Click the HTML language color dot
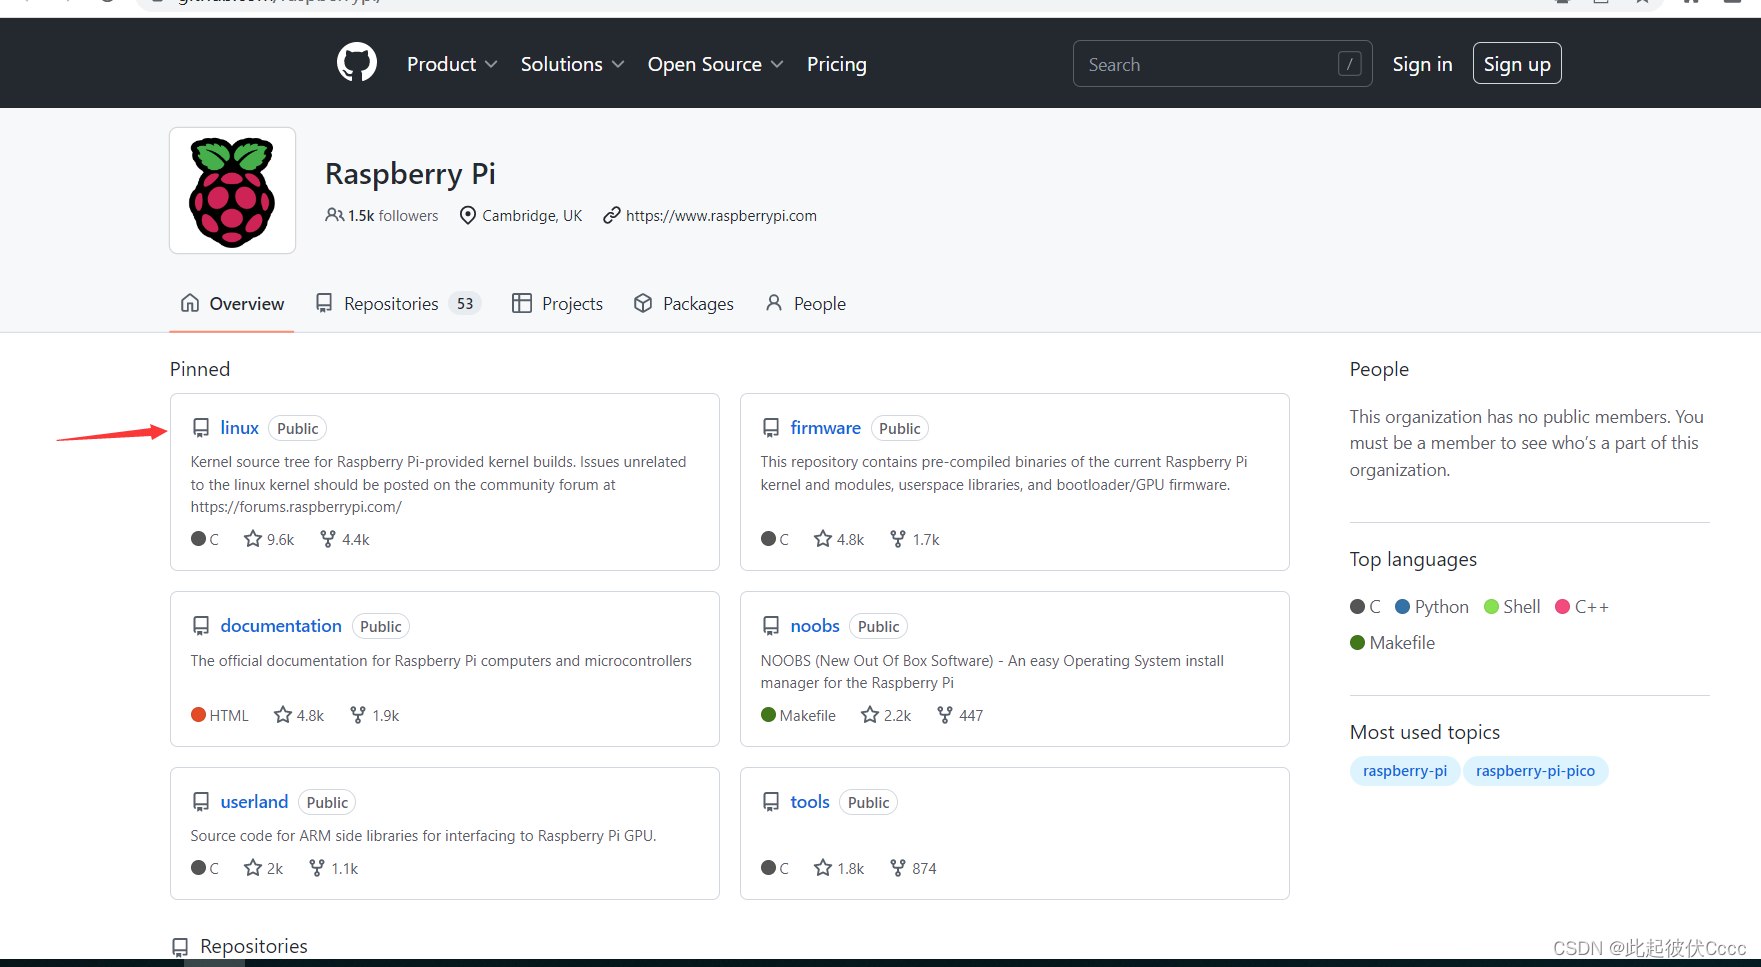This screenshot has width=1761, height=967. click(x=198, y=715)
